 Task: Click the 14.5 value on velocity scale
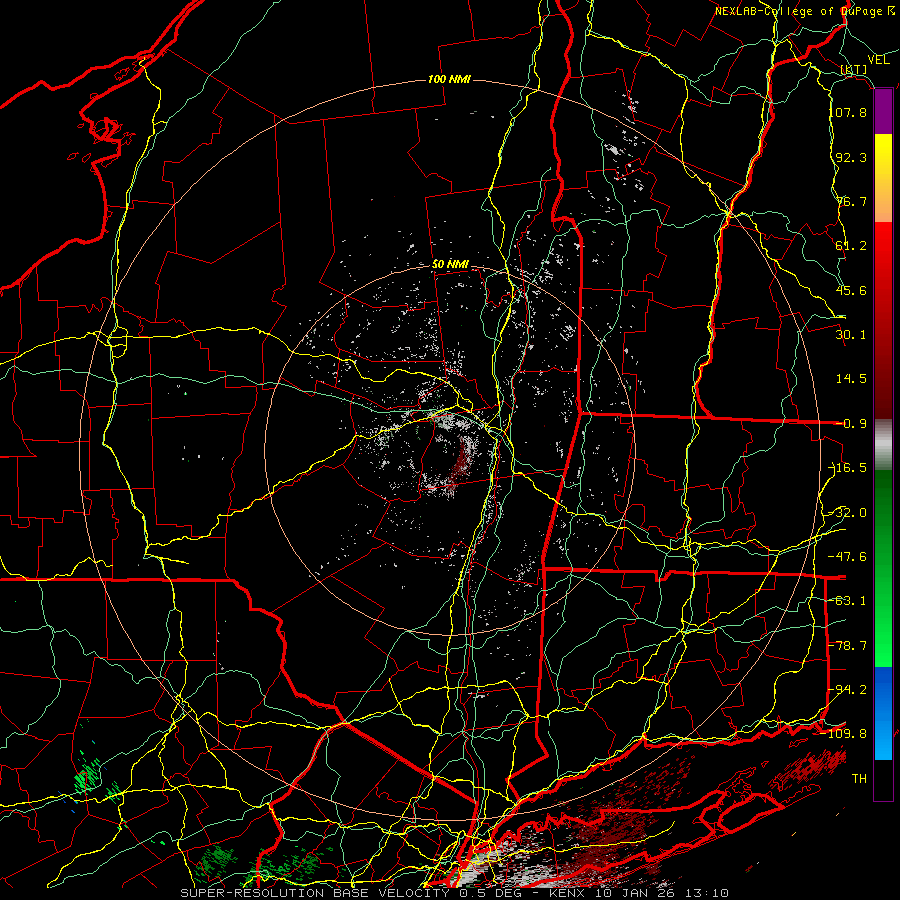tap(851, 379)
